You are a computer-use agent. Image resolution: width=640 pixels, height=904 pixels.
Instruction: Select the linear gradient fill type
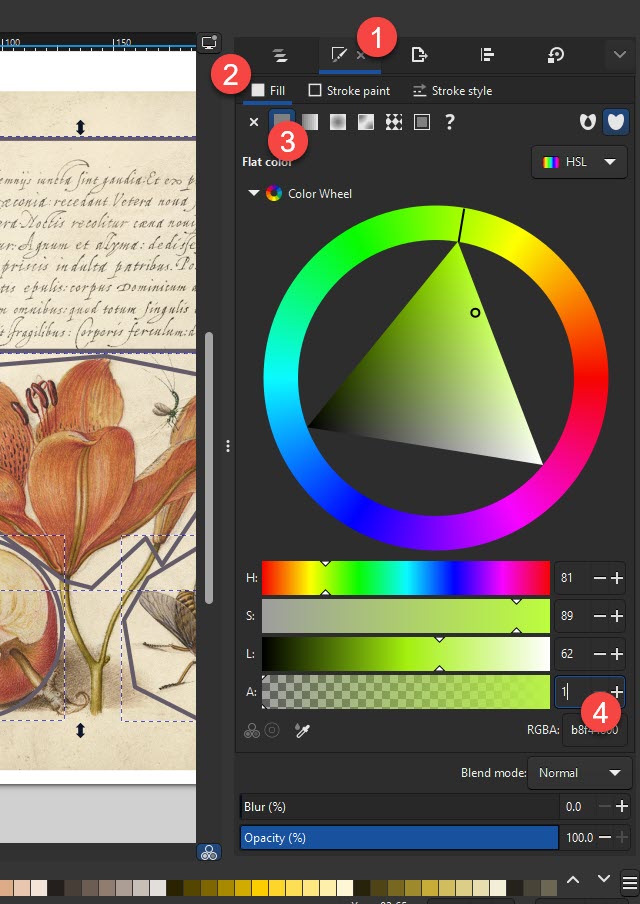point(310,122)
